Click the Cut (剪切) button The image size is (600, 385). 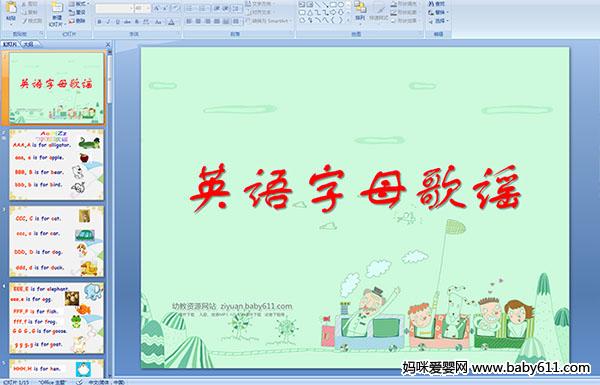point(30,4)
